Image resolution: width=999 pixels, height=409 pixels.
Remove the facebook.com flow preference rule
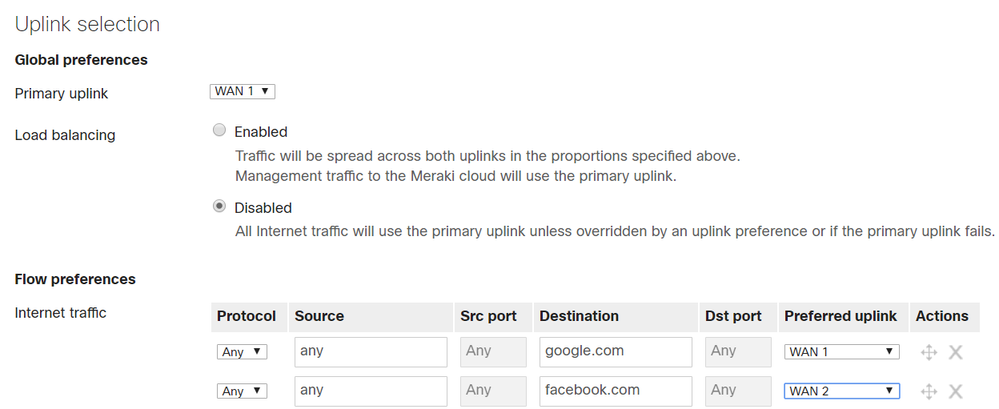point(955,391)
